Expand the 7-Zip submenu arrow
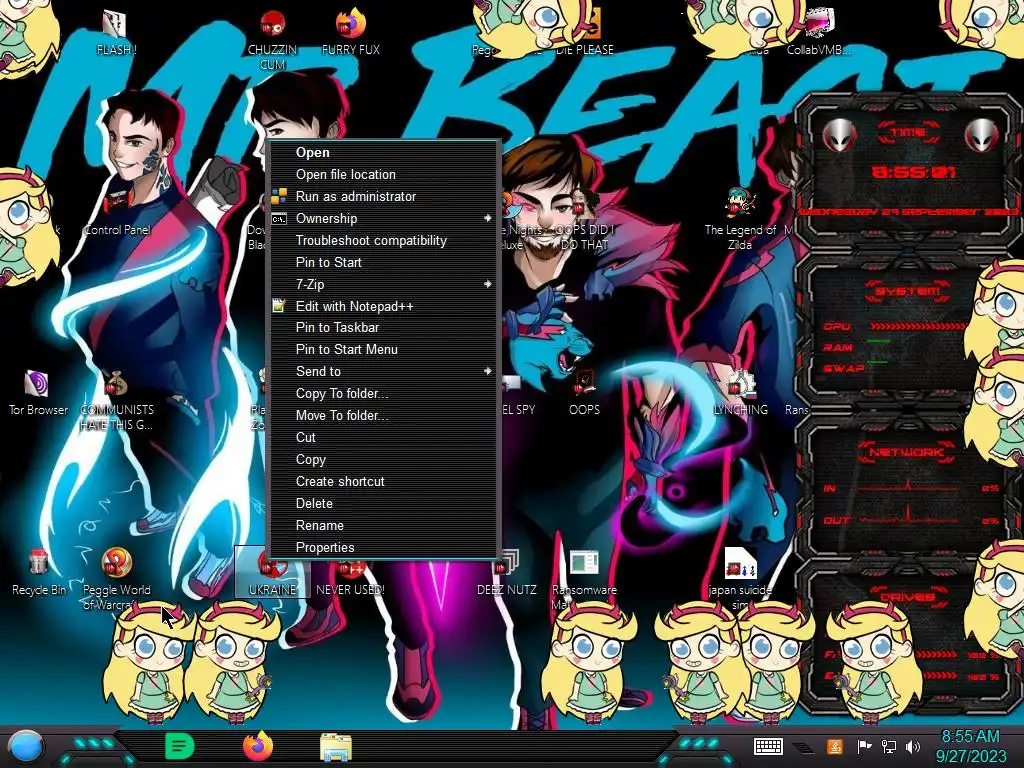1024x768 pixels. [487, 284]
